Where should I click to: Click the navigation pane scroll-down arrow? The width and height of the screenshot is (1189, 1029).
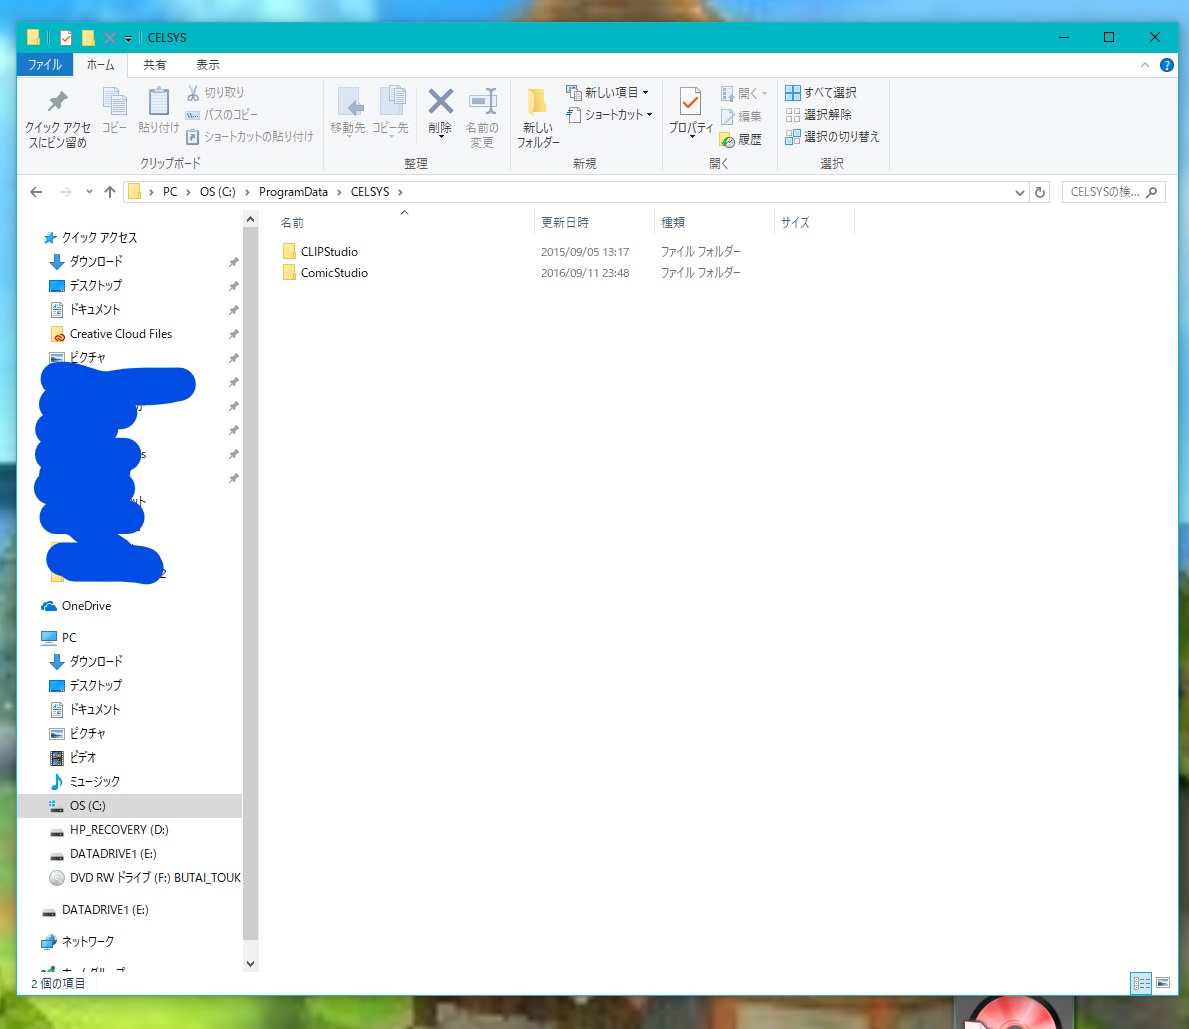pos(250,964)
